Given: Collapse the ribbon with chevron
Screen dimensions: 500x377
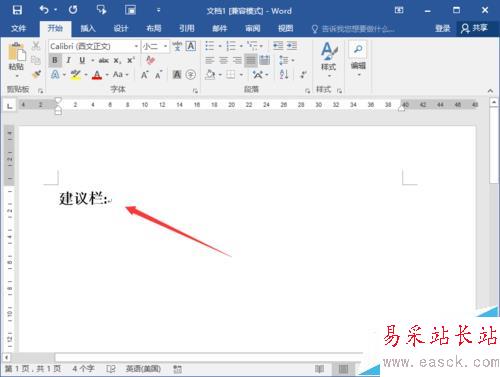Looking at the screenshot, I should pos(490,90).
